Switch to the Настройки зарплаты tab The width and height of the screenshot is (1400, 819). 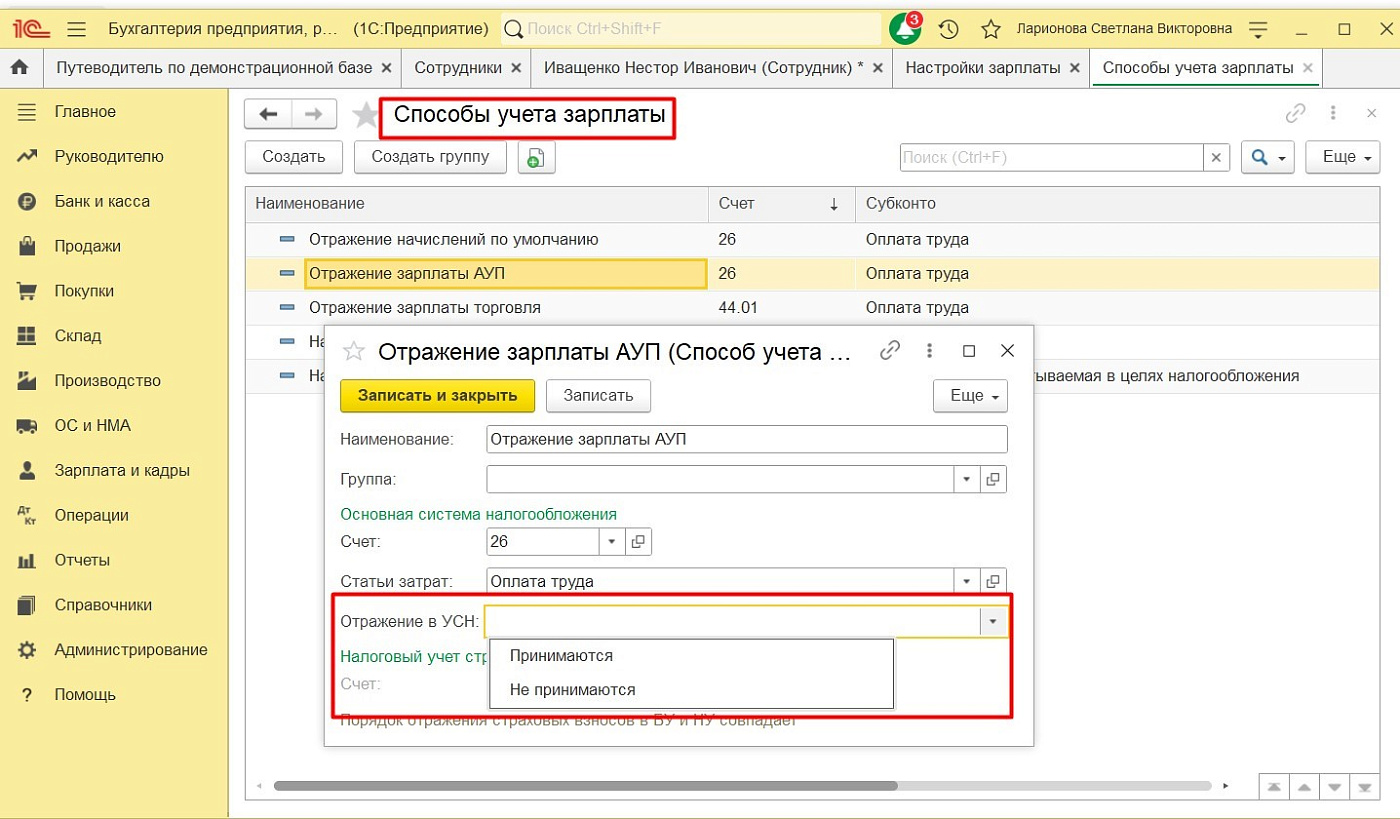(x=982, y=68)
